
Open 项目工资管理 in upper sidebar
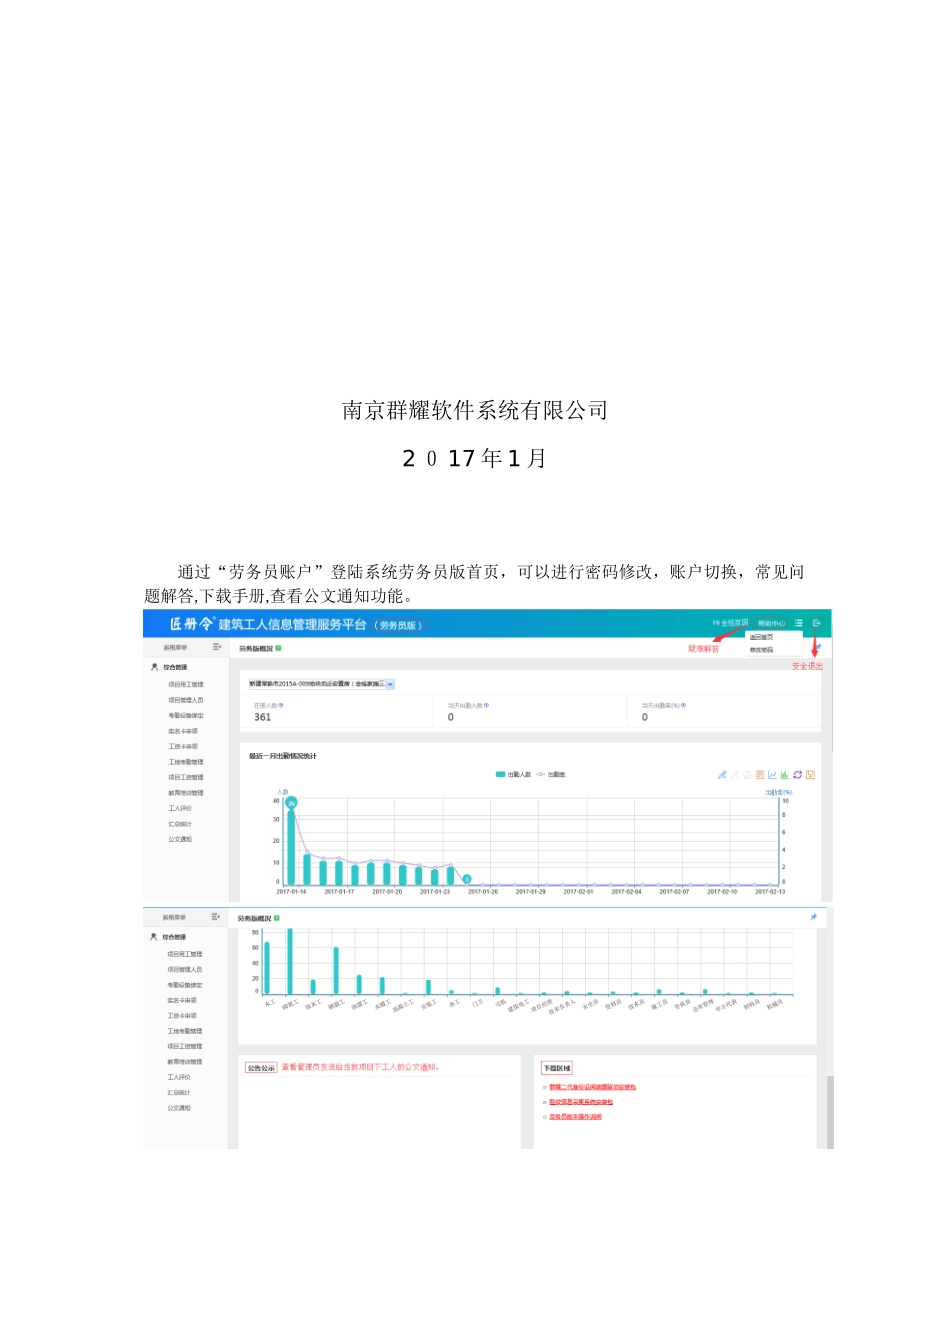pos(185,777)
